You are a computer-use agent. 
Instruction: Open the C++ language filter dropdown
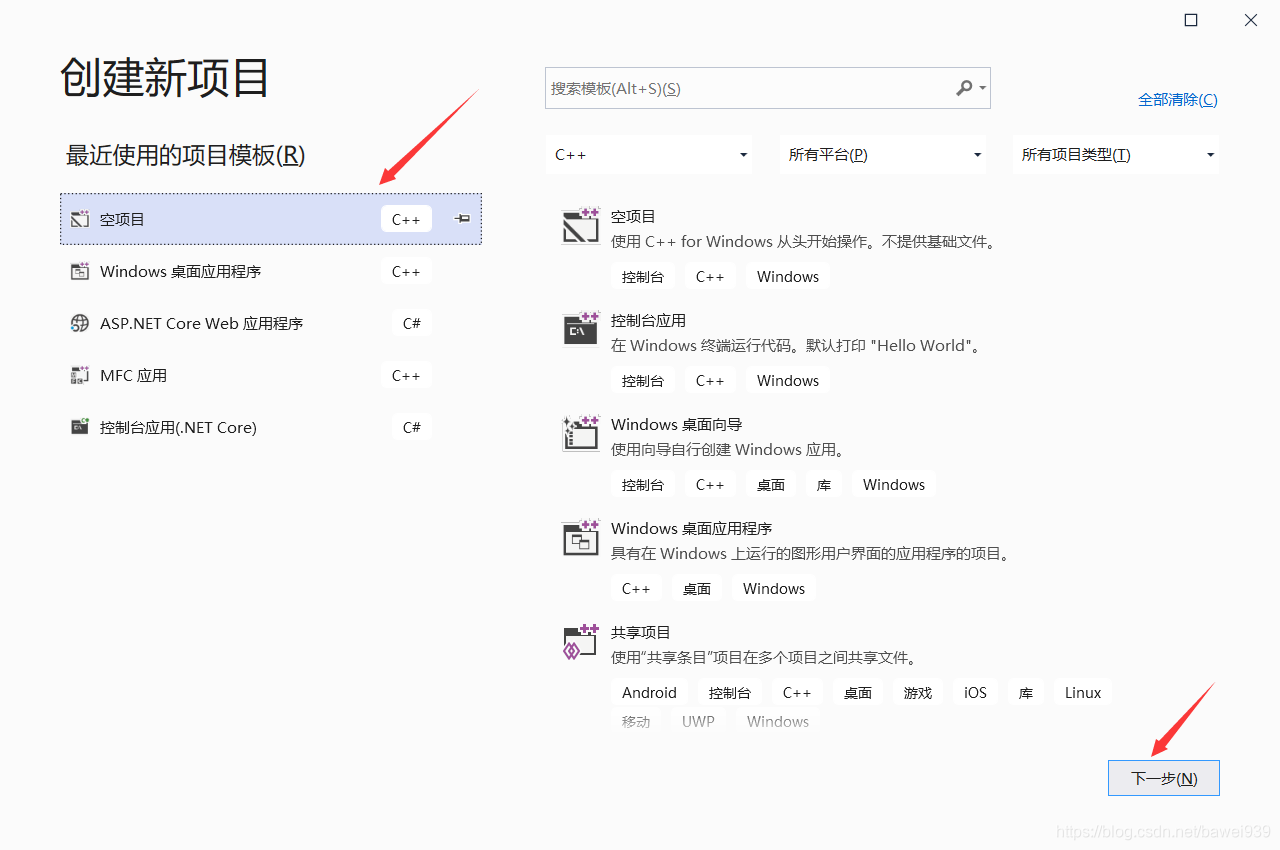(x=649, y=155)
